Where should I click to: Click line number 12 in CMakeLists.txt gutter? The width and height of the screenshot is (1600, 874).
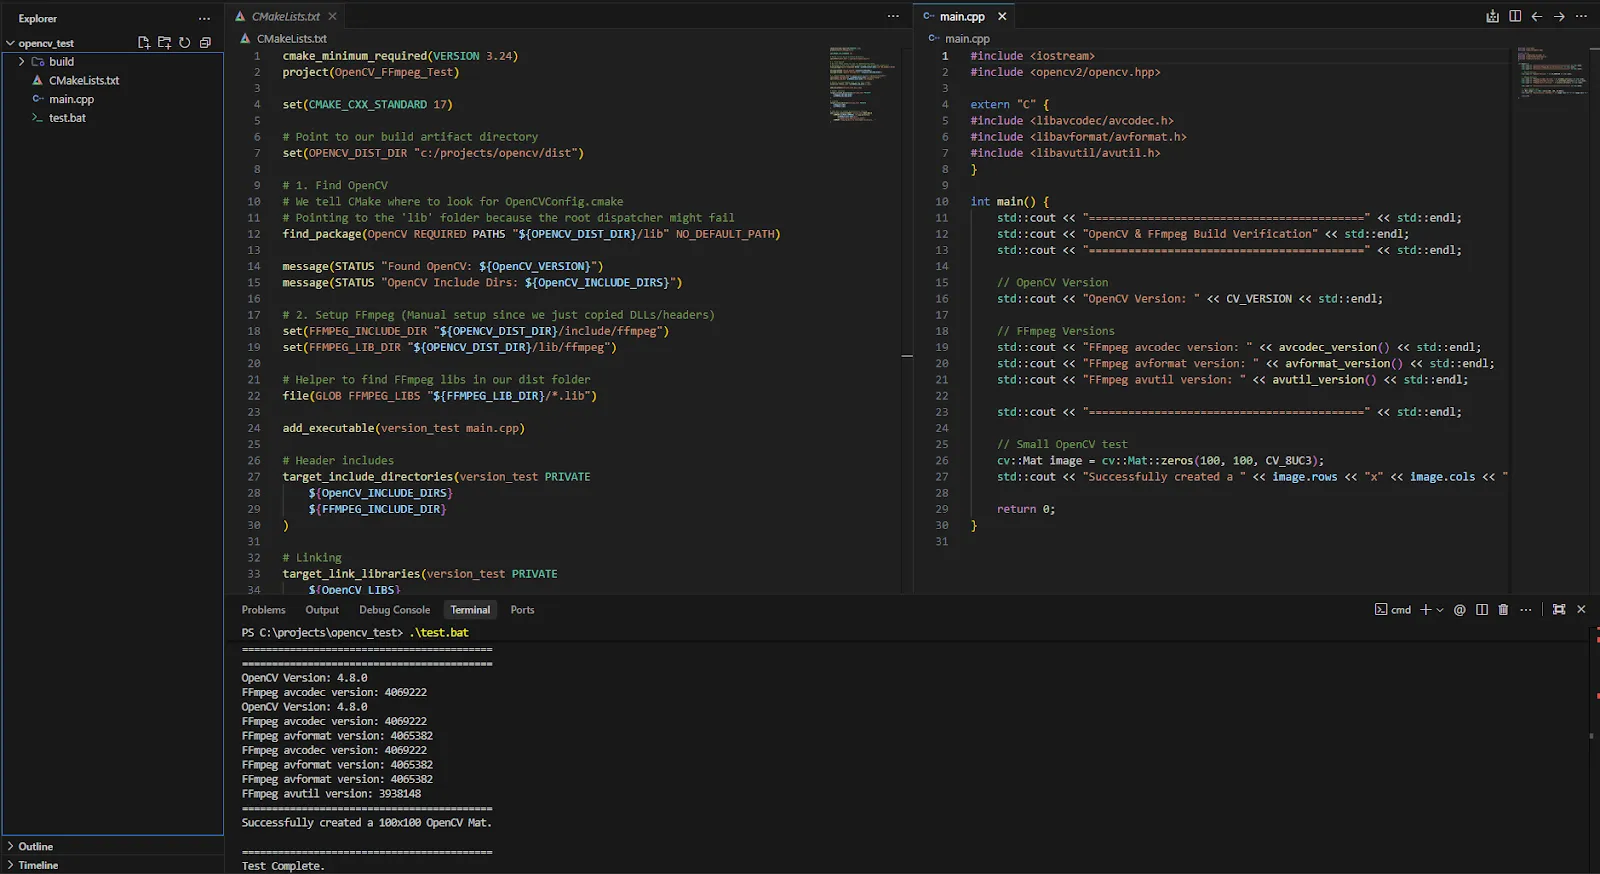tap(254, 234)
